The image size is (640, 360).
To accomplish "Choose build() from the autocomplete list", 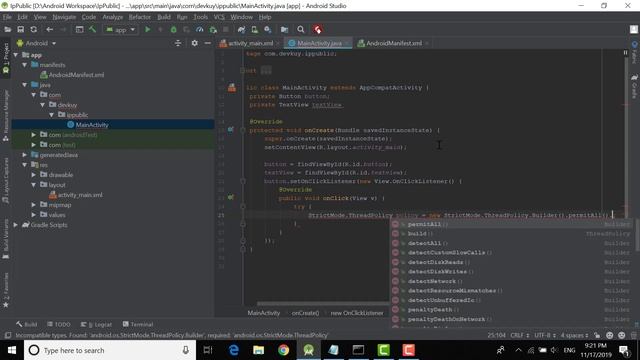I will click(x=511, y=234).
